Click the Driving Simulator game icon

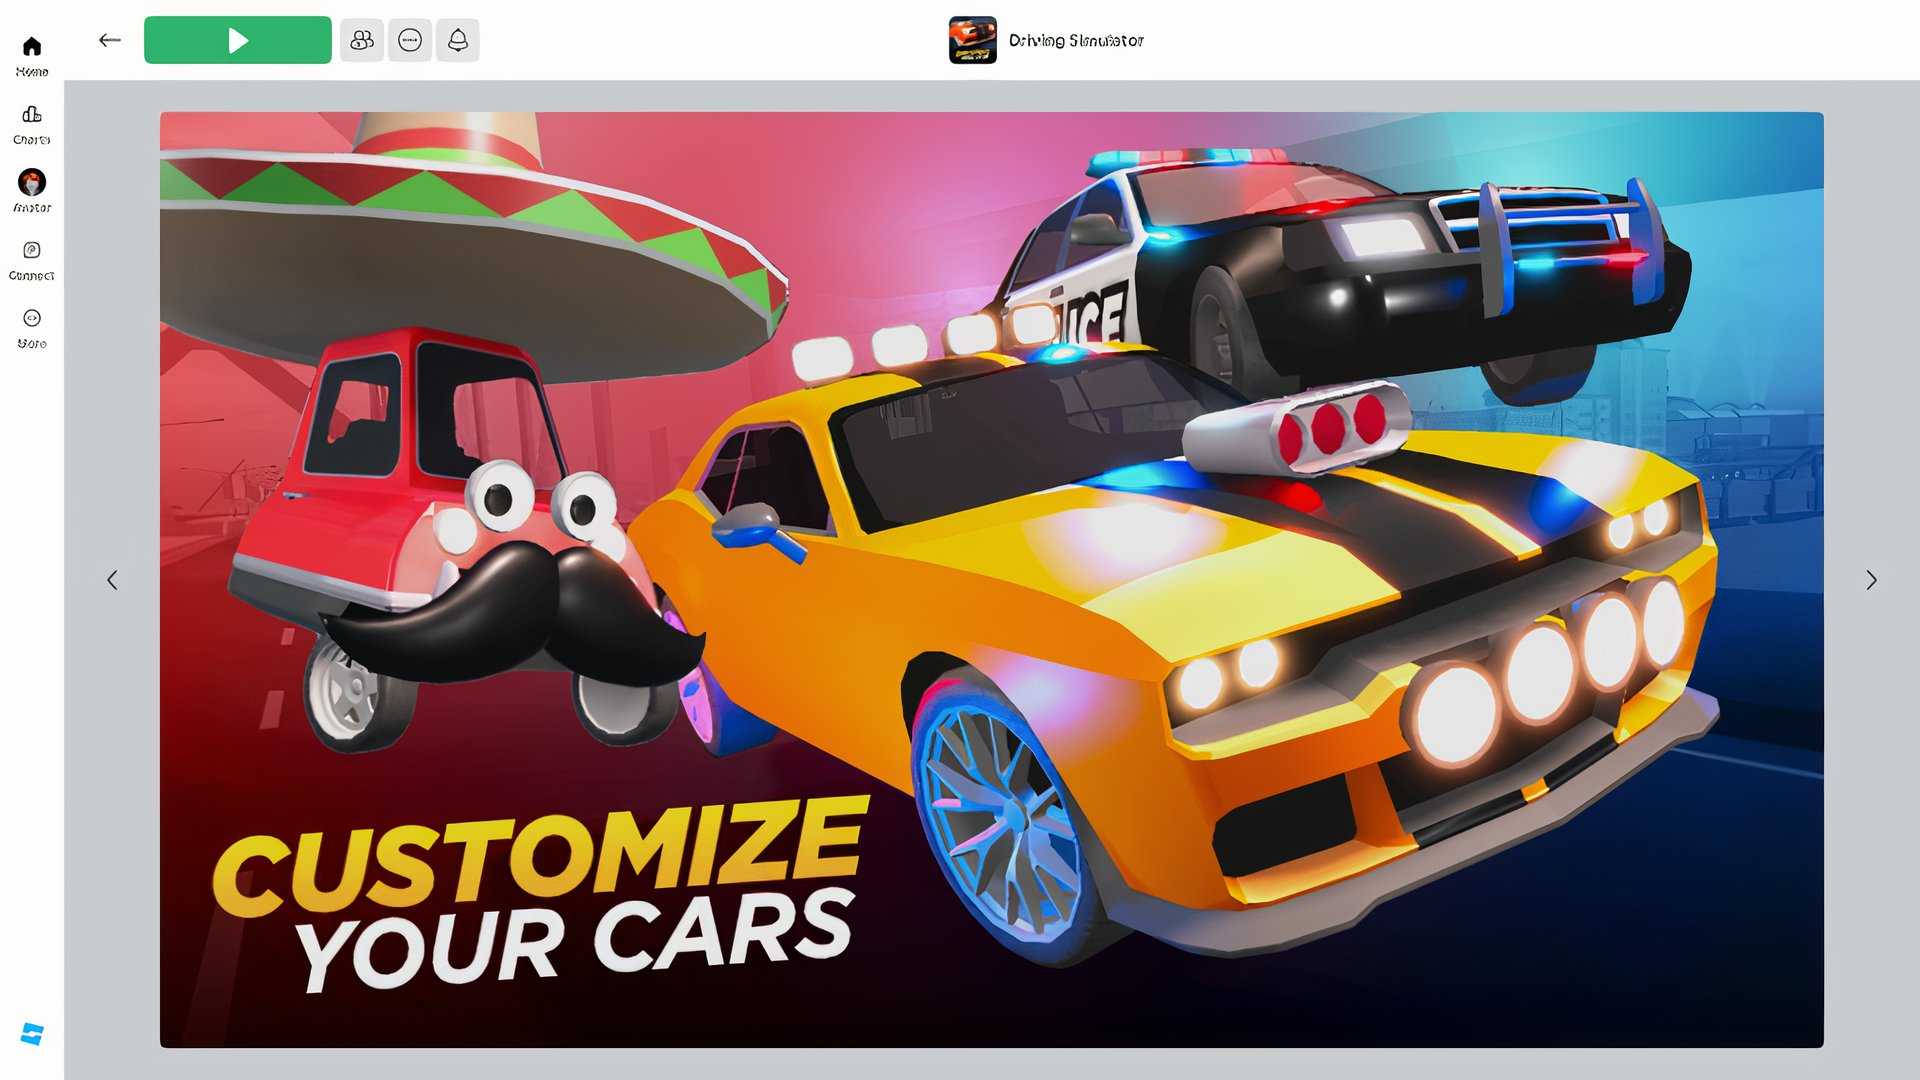coord(973,40)
